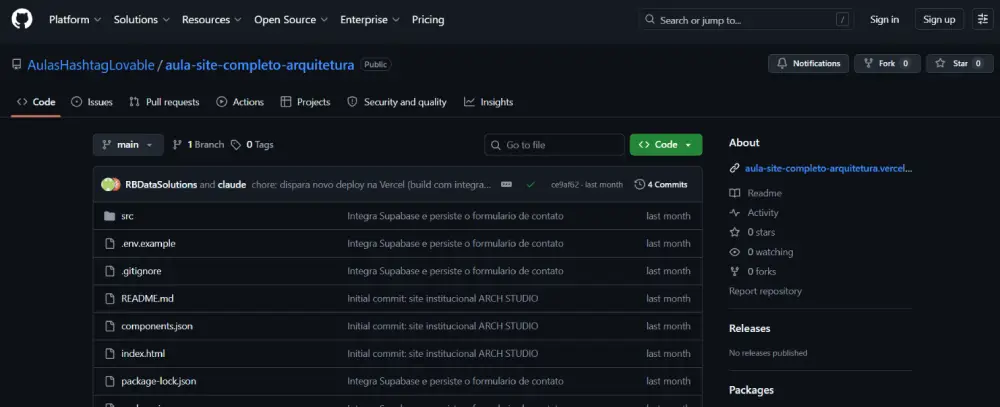
Task: Click the fork count badge showing 0
Action: tap(905, 63)
